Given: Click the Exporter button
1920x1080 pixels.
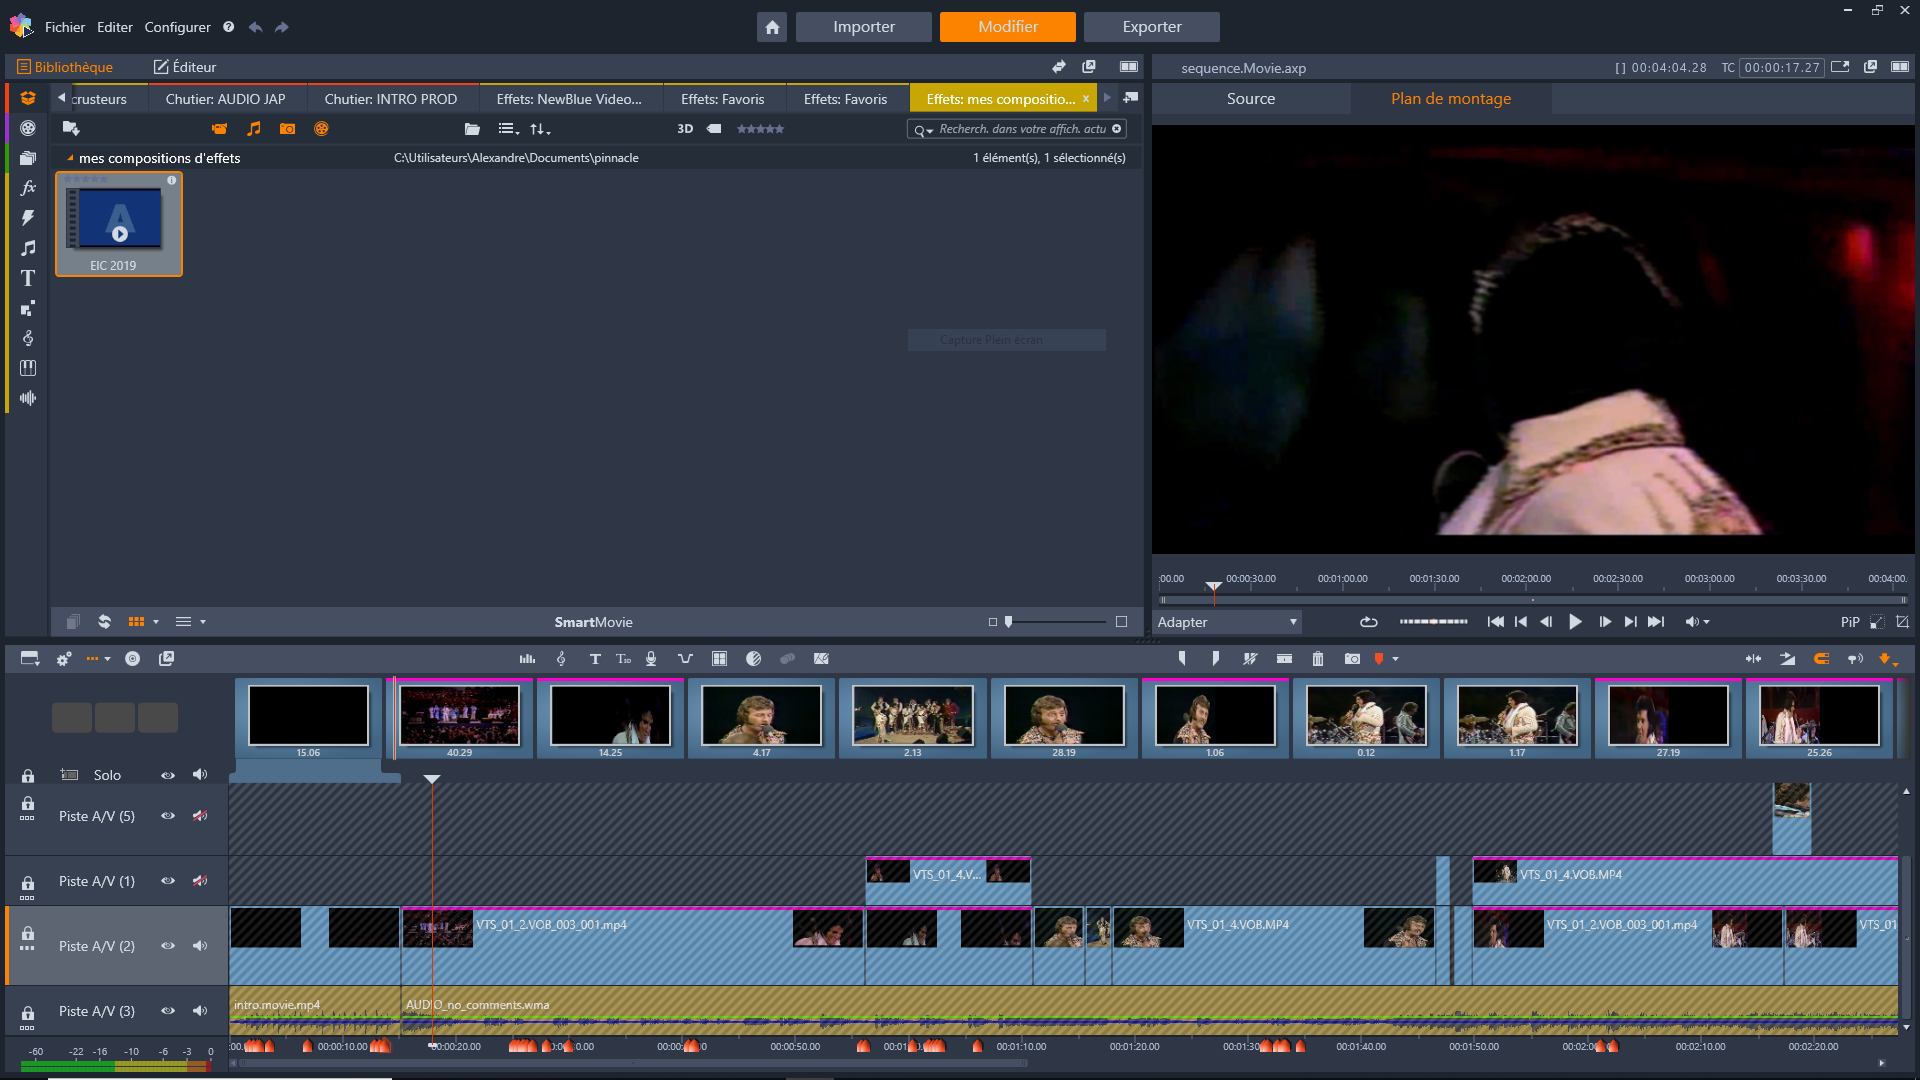Looking at the screenshot, I should click(x=1151, y=27).
